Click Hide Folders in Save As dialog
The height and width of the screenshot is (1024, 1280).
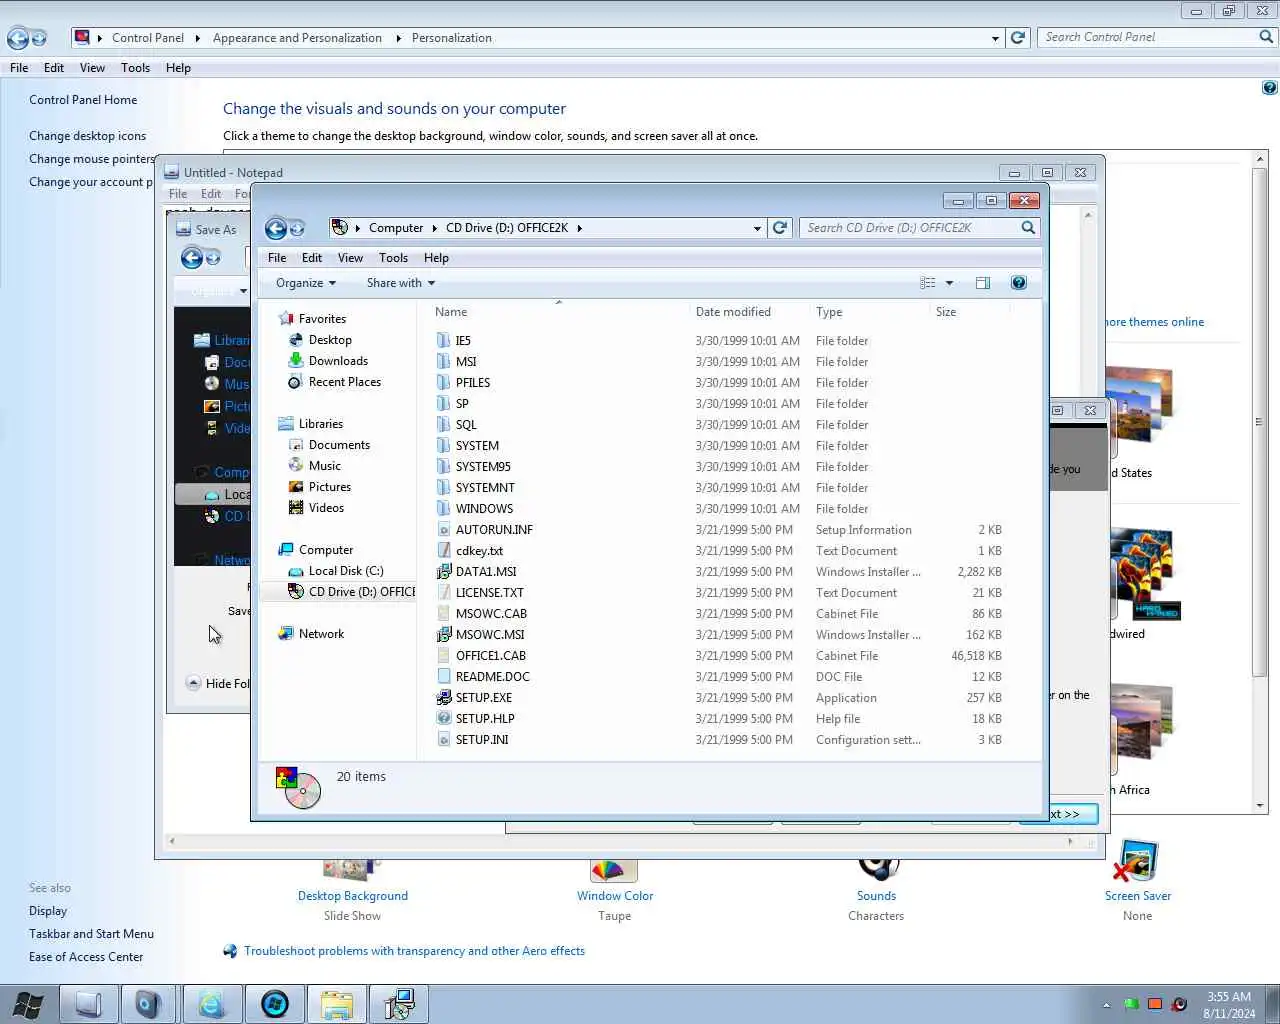(218, 683)
